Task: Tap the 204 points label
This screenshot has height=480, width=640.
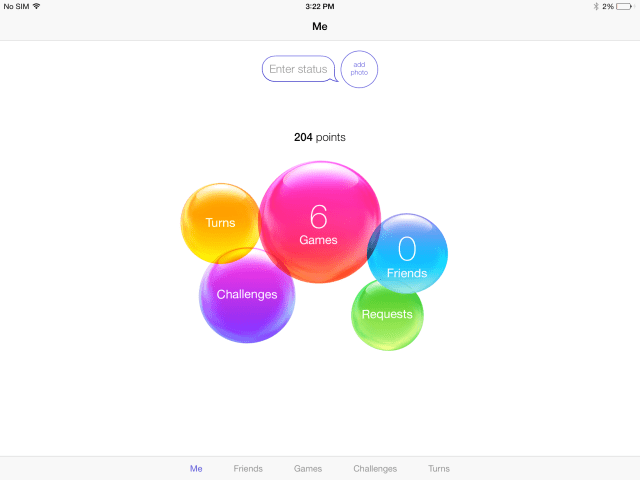Action: tap(320, 137)
